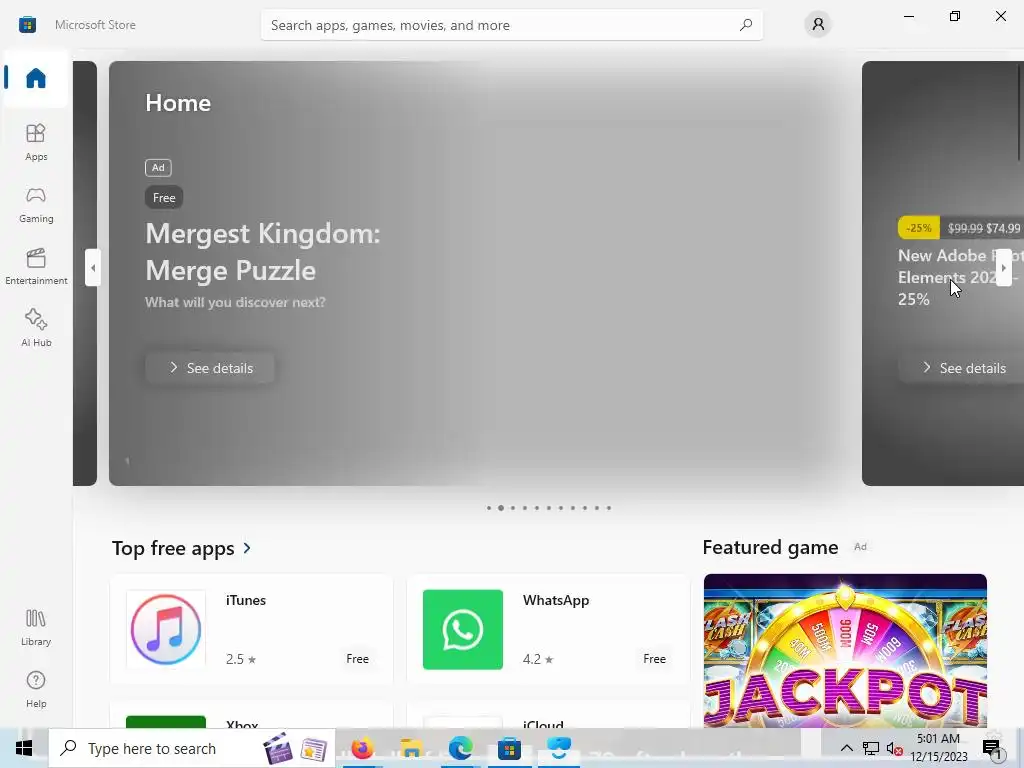Click the 4.2 star WhatsApp rating
This screenshot has width=1024, height=768.
(x=537, y=659)
